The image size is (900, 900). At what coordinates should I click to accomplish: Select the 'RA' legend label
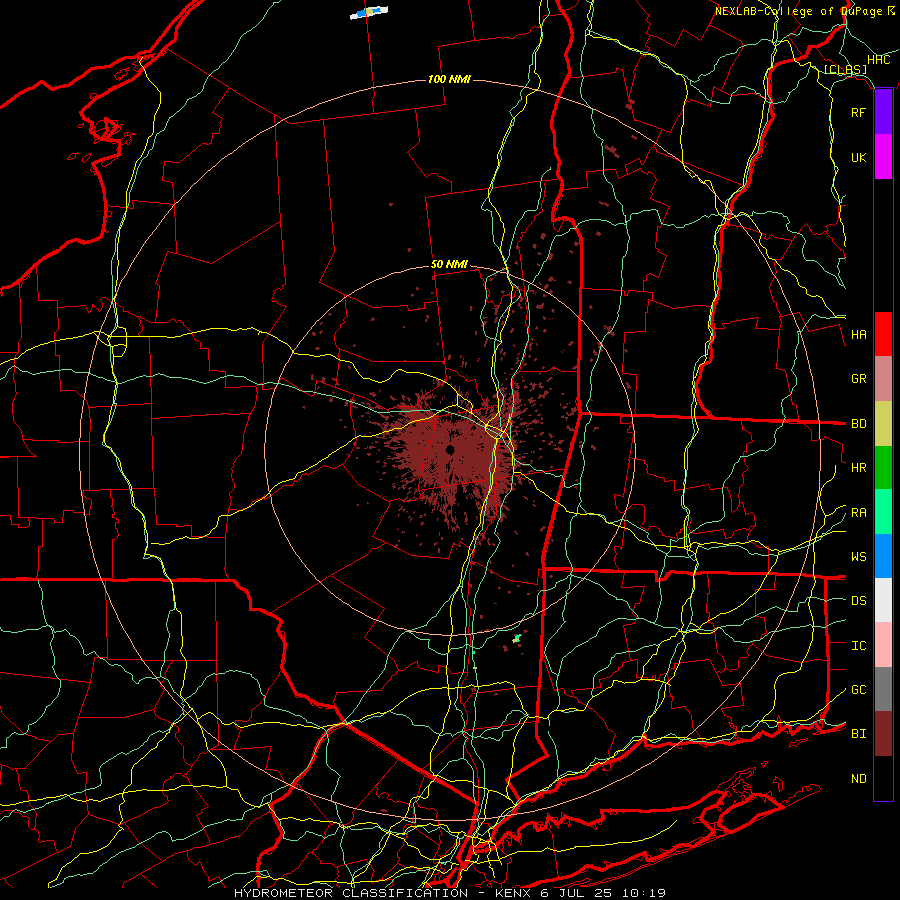(x=858, y=513)
